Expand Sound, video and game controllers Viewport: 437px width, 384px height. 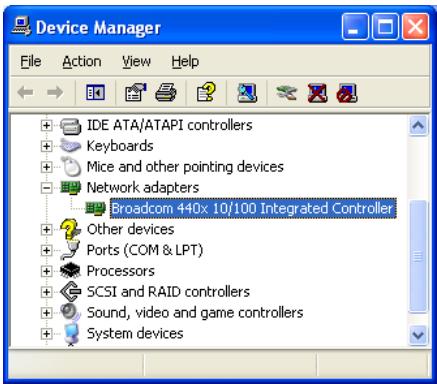(x=46, y=313)
